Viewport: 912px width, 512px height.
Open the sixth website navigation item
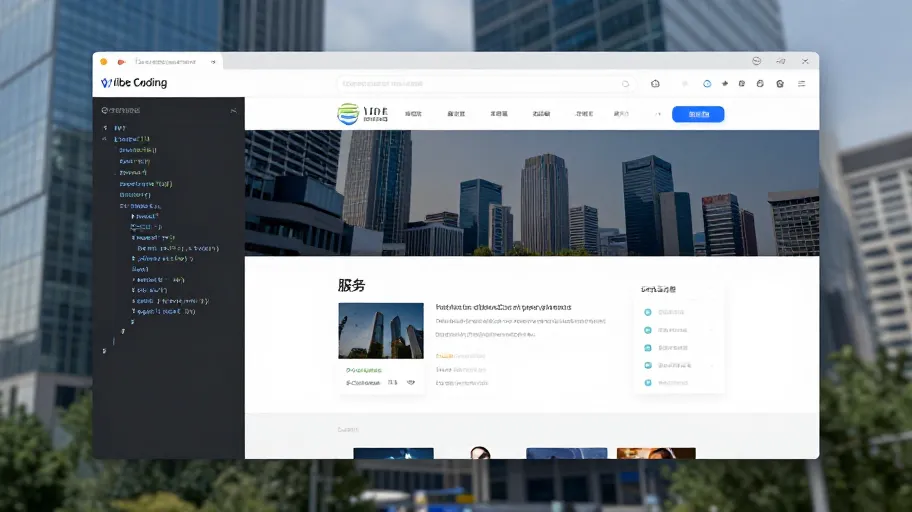click(x=621, y=114)
